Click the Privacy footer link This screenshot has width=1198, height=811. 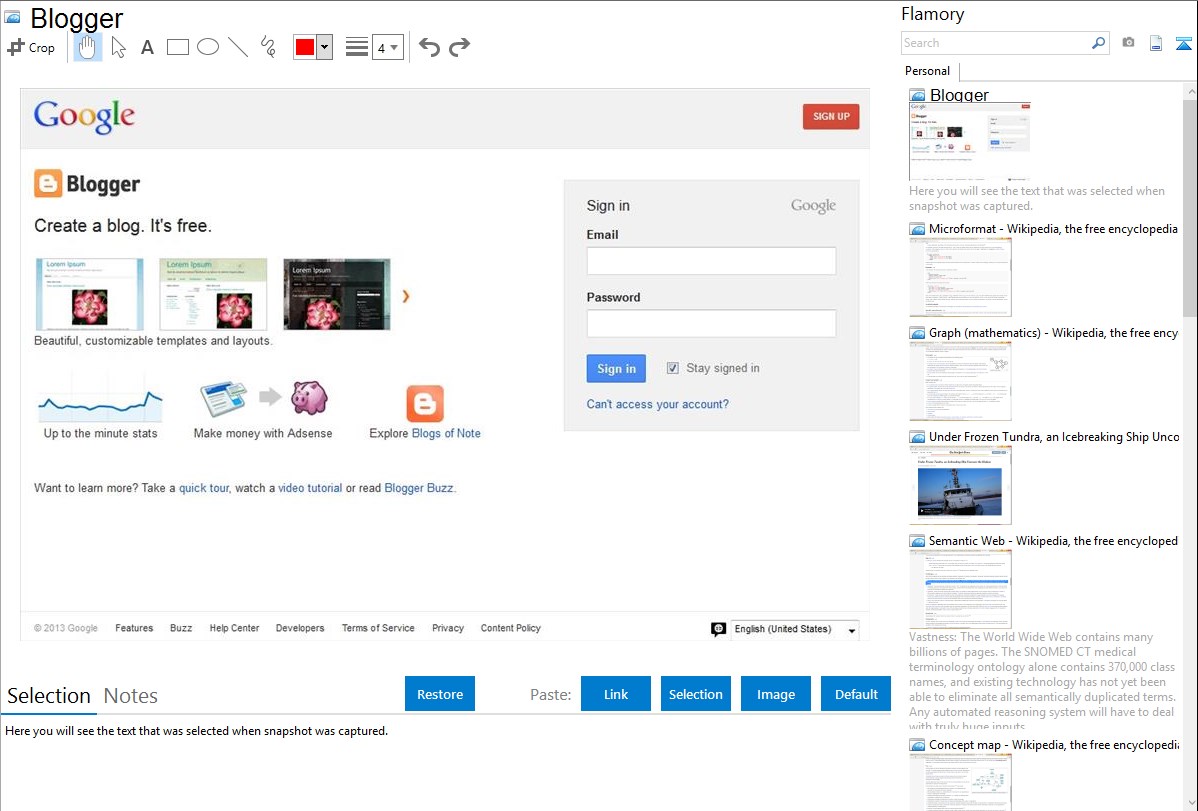pos(448,628)
